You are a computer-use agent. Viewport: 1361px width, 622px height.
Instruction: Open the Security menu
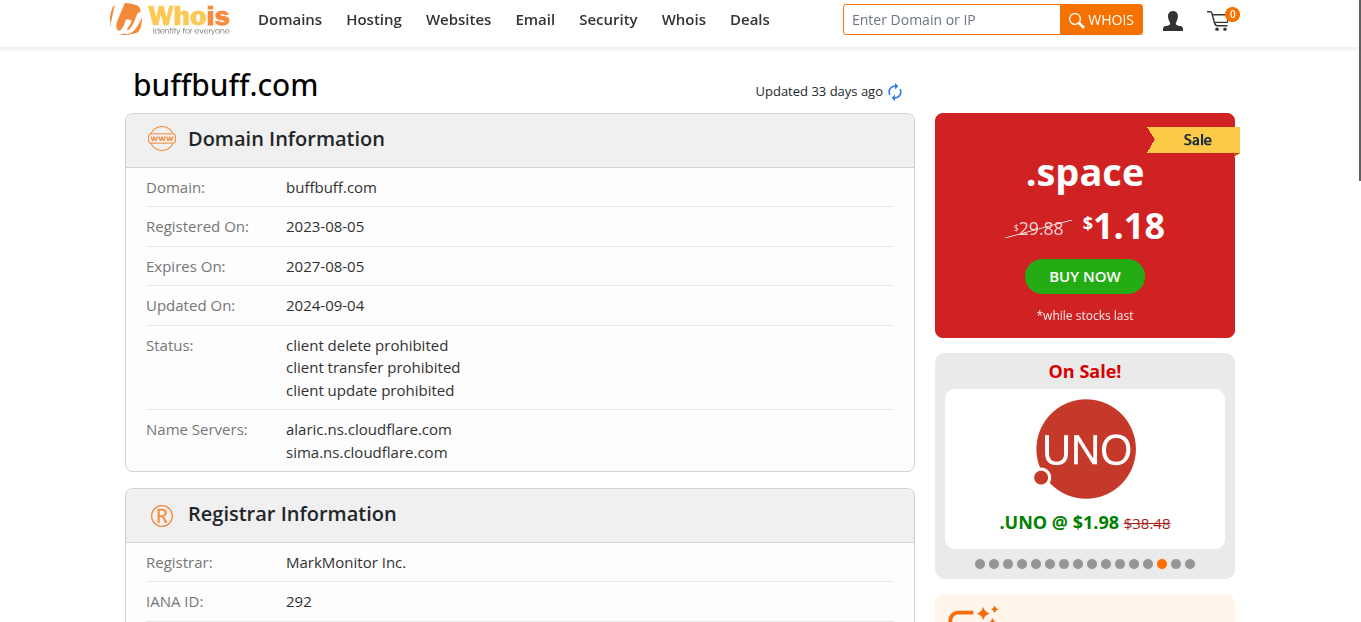(608, 20)
